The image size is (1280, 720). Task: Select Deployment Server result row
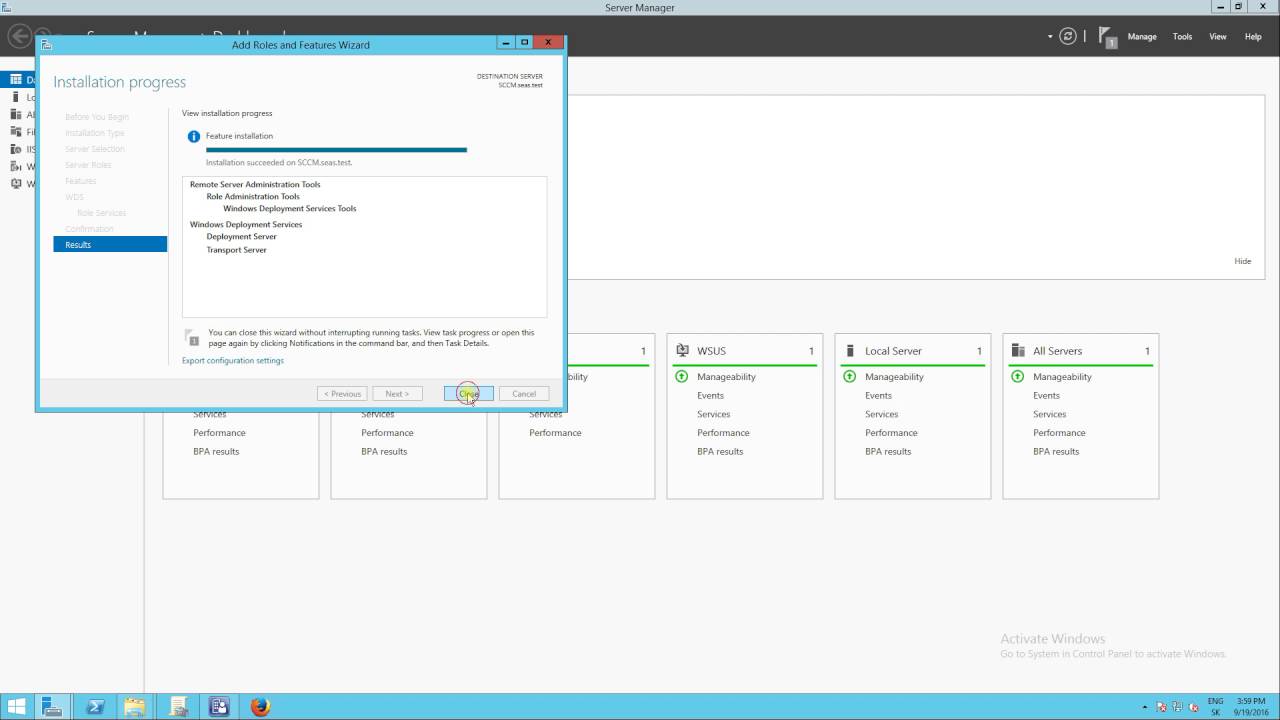241,237
